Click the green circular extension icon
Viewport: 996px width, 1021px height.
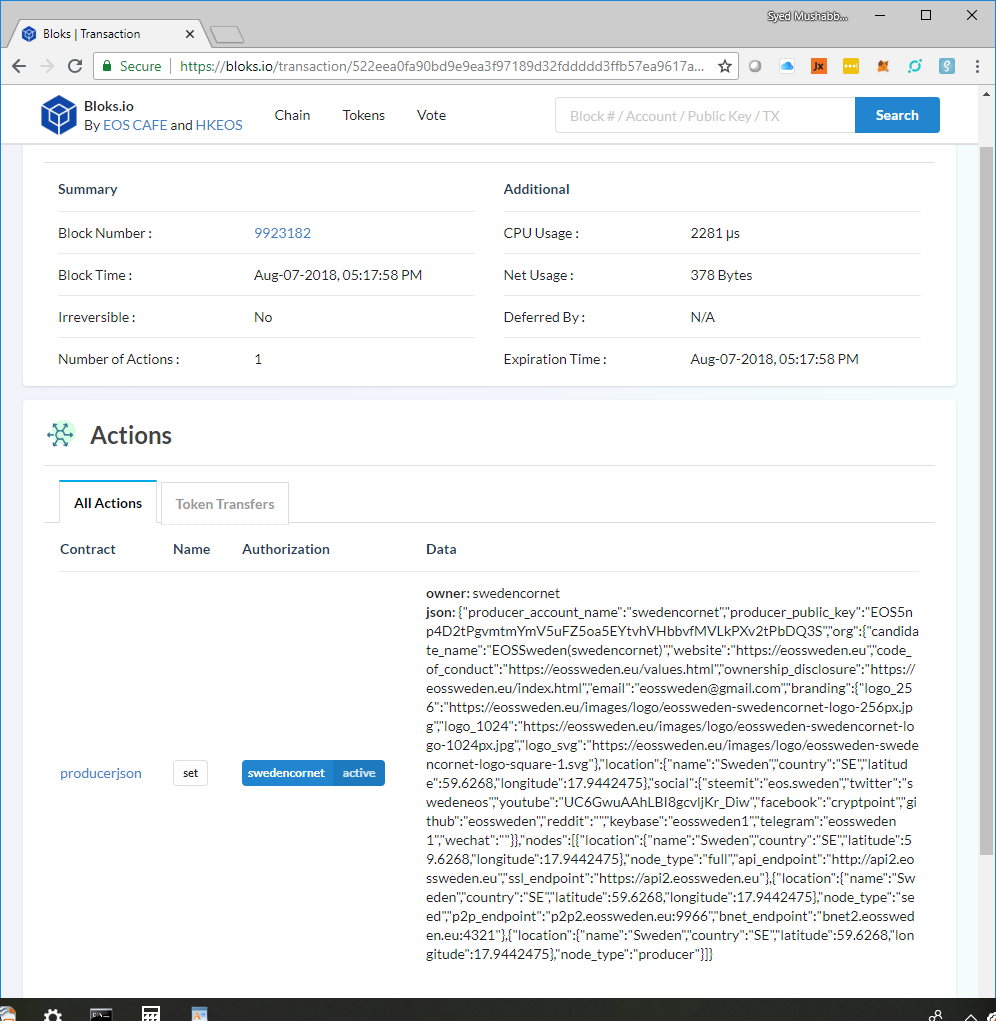(915, 66)
